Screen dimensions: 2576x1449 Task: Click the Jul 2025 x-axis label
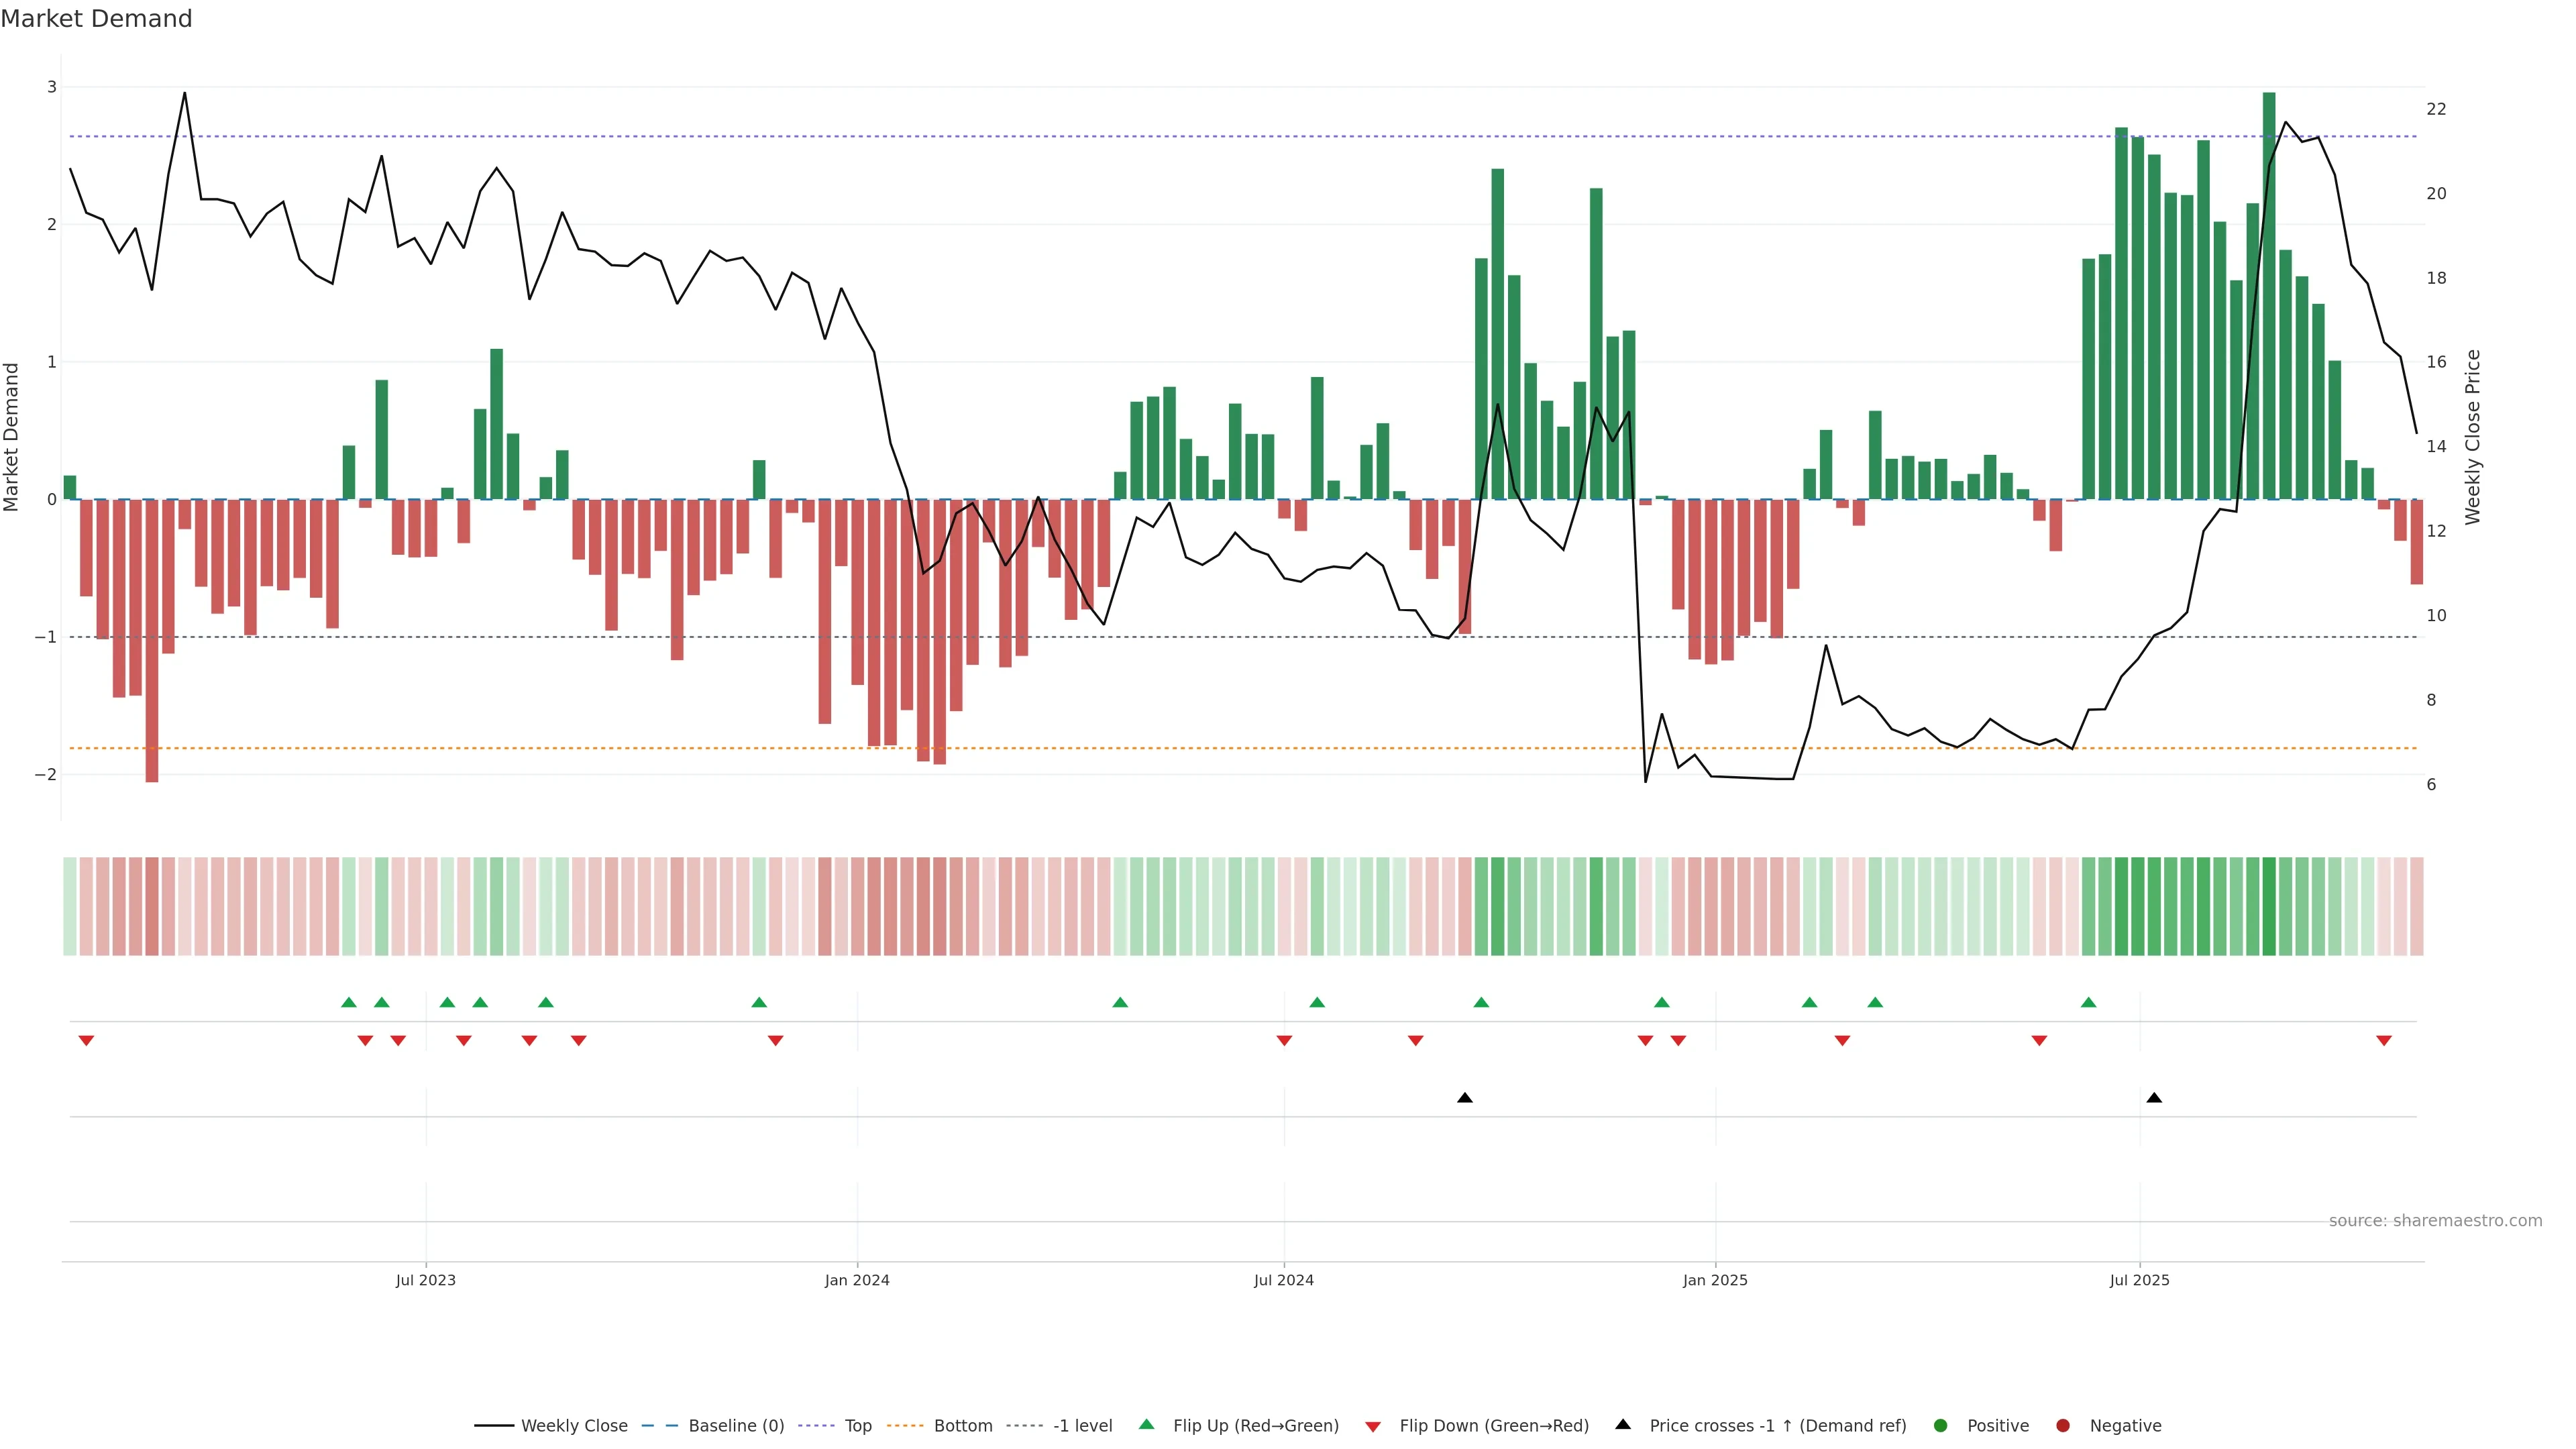[x=2139, y=1280]
